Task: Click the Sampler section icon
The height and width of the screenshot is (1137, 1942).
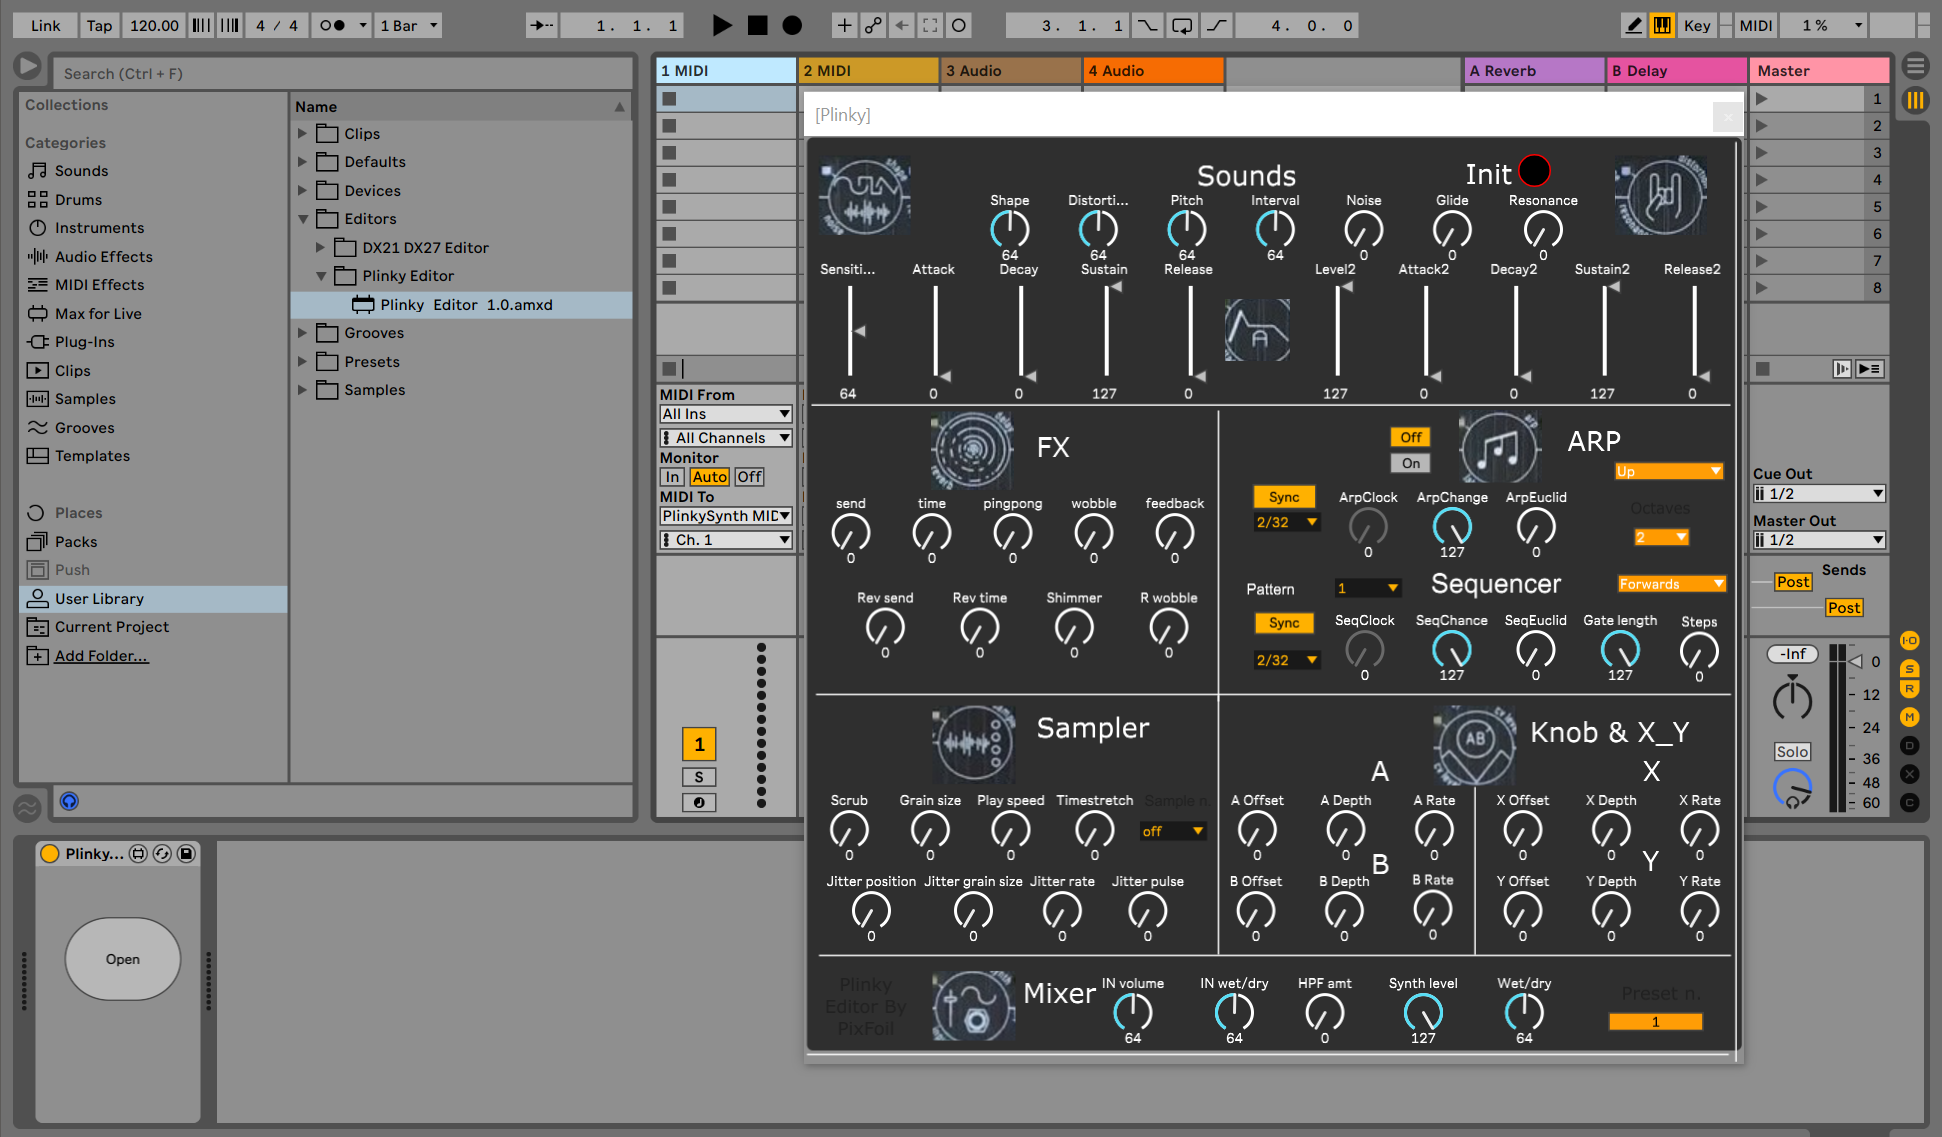Action: tap(973, 744)
